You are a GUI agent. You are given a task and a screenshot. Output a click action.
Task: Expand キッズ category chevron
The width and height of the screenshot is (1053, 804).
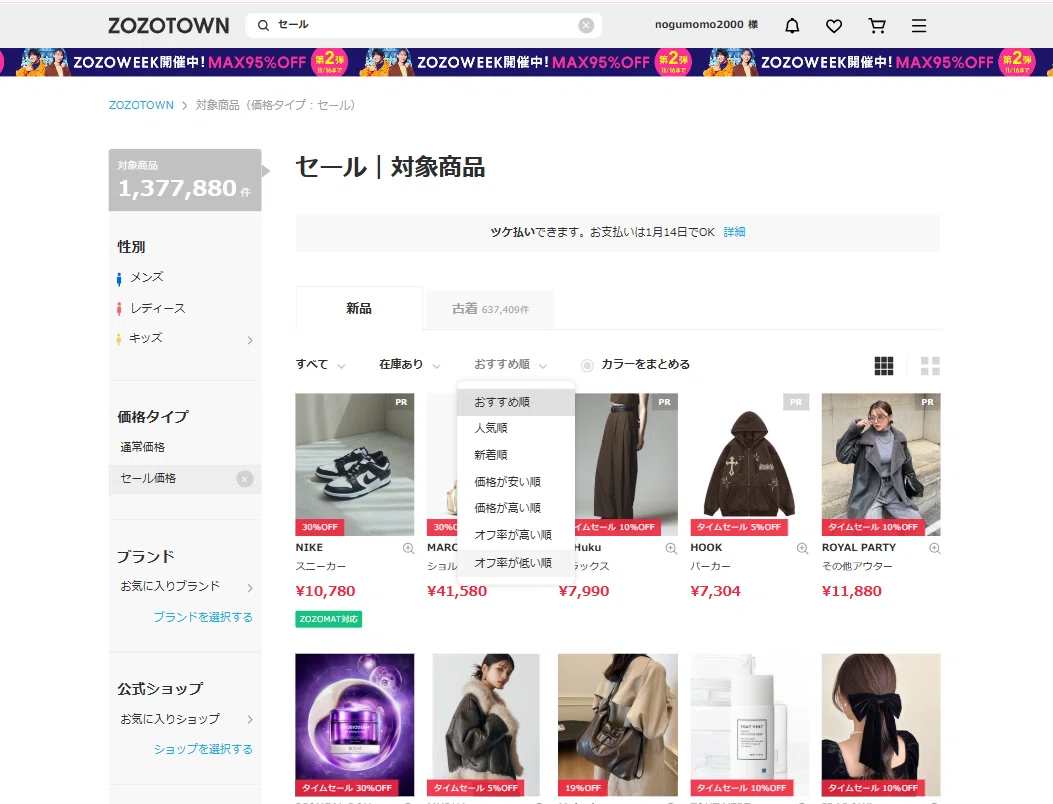250,340
